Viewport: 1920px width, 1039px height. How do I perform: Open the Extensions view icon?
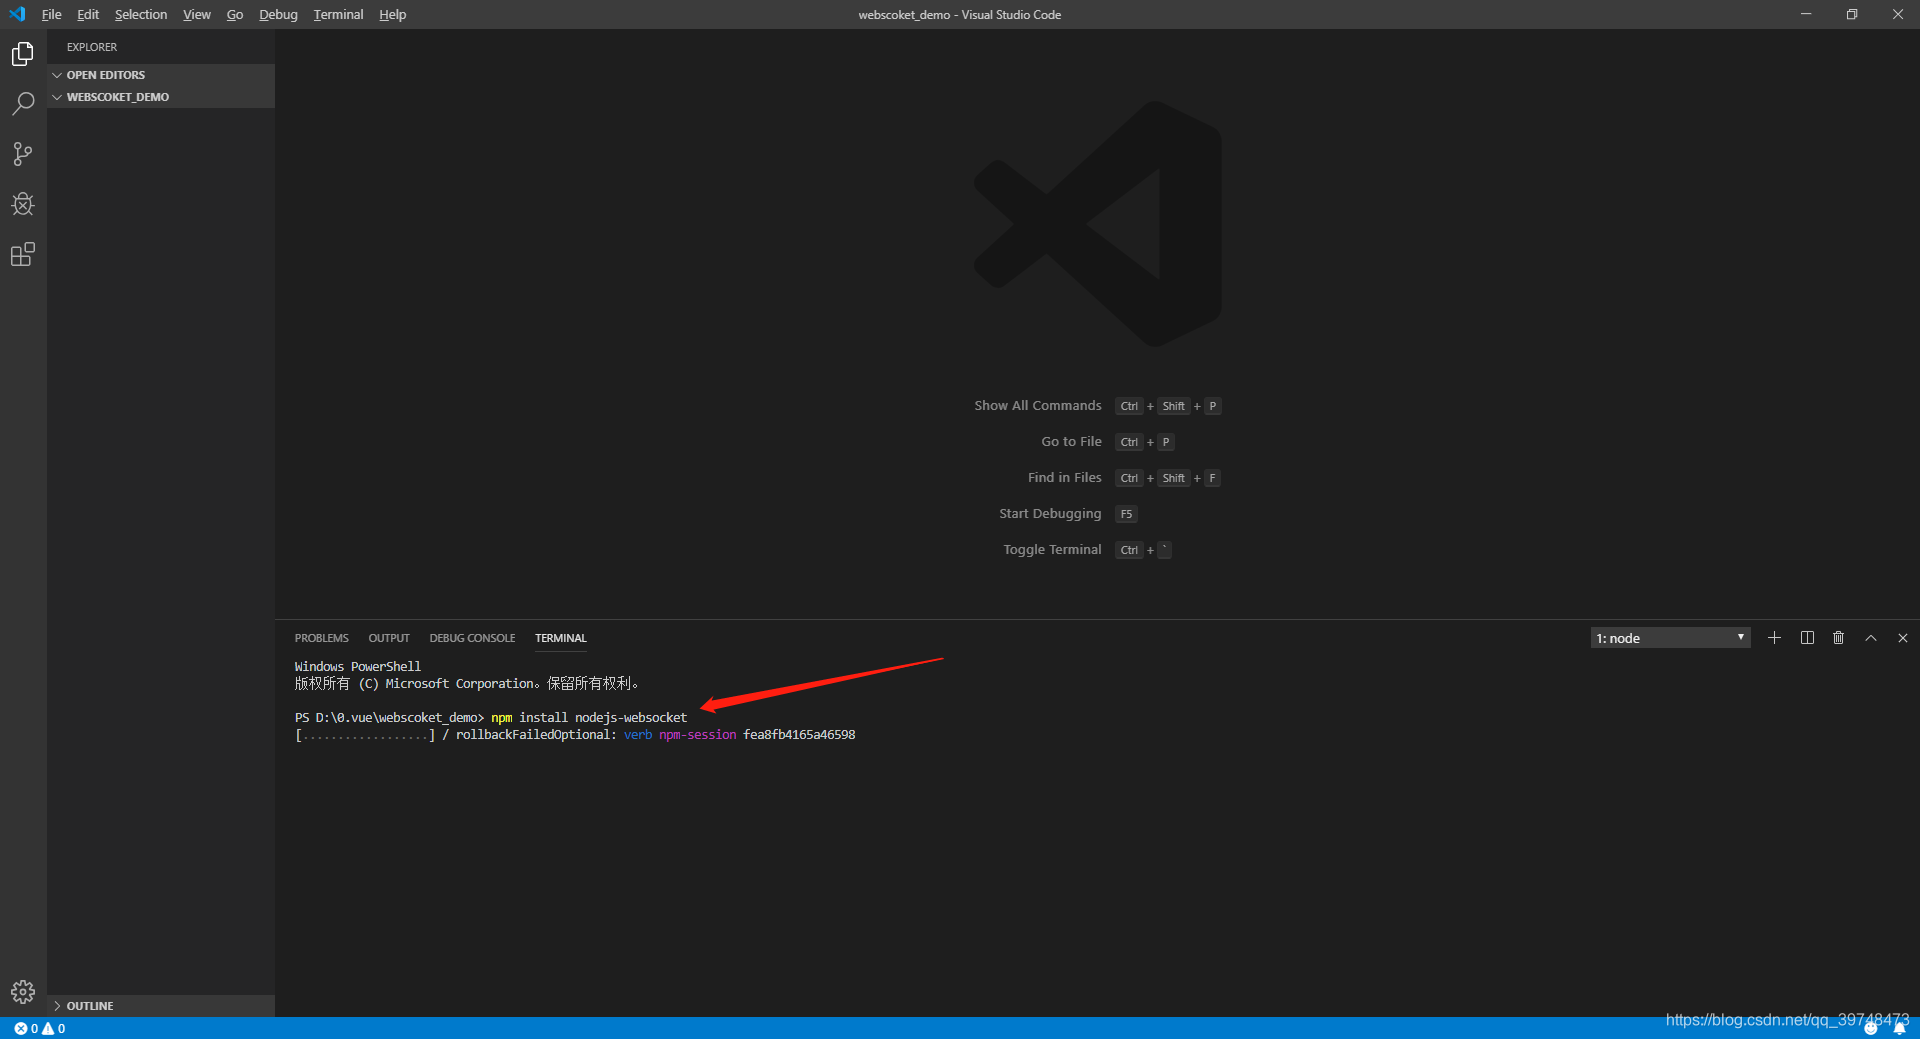pos(23,254)
